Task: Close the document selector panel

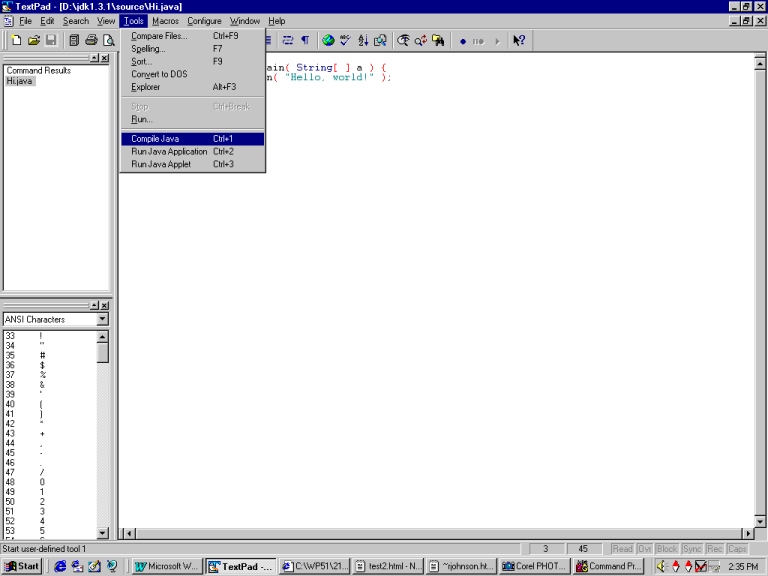Action: tap(105, 58)
